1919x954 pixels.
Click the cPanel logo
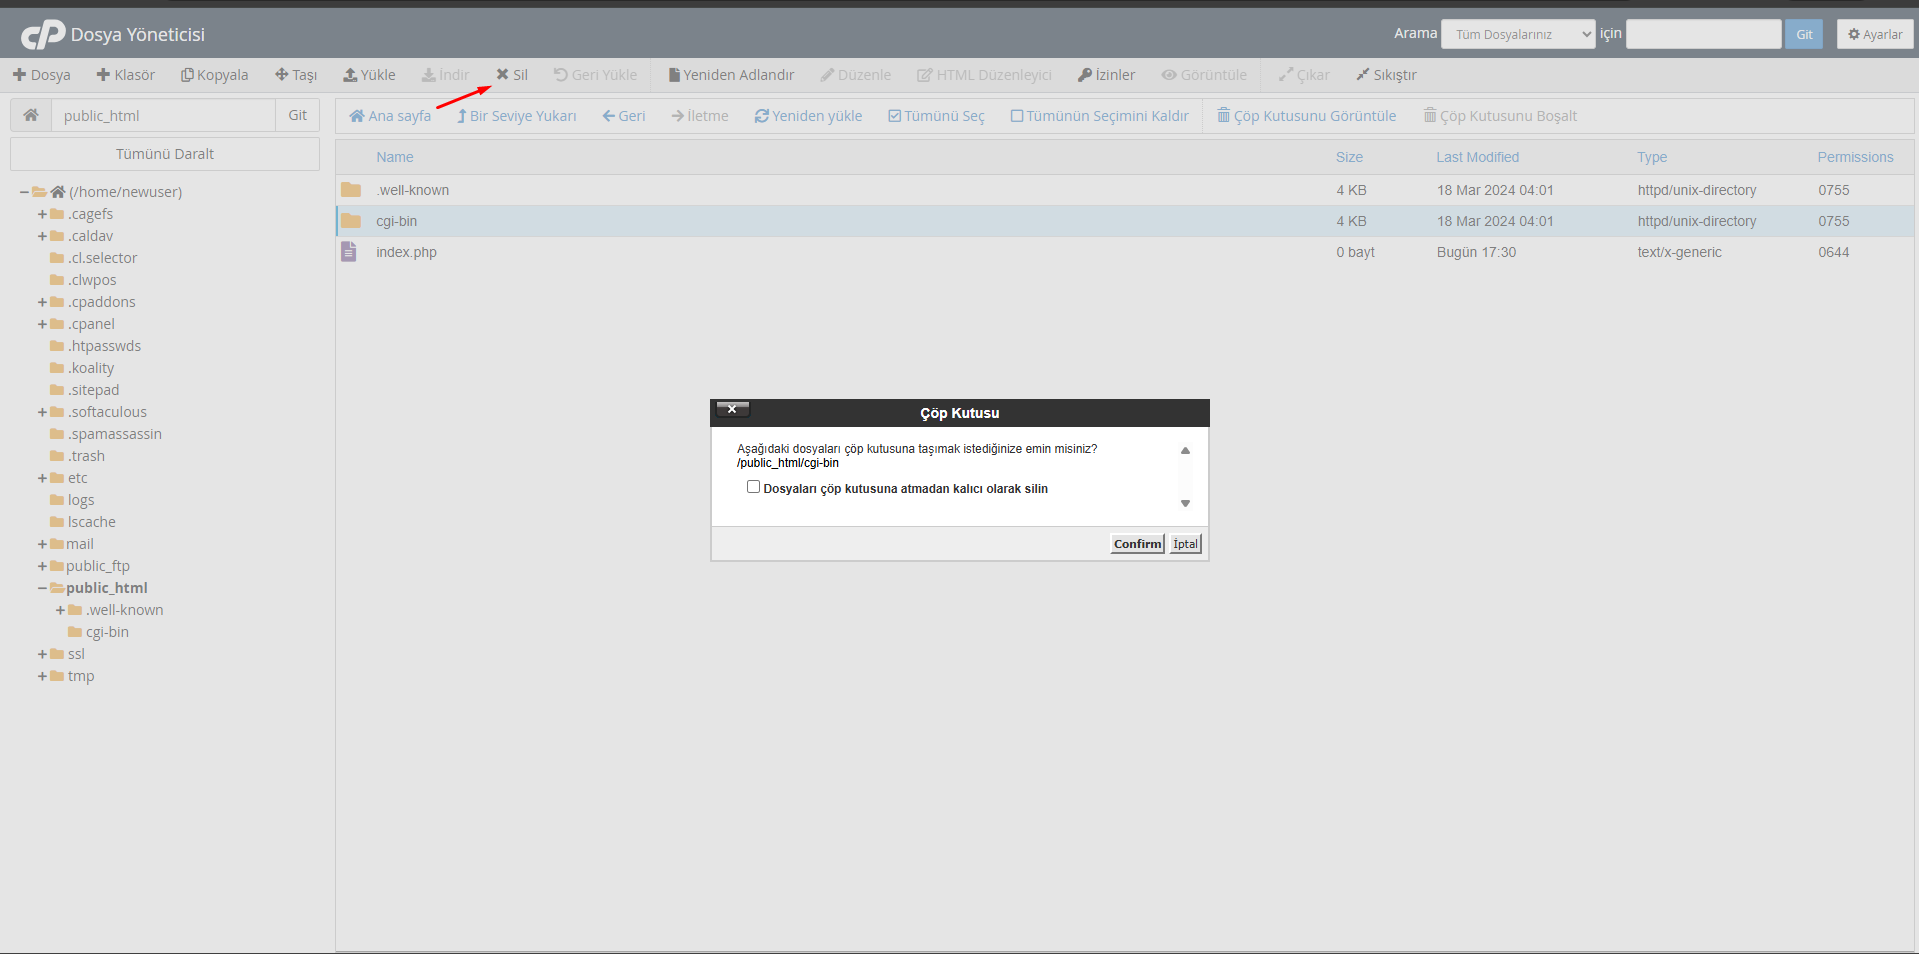[x=43, y=35]
